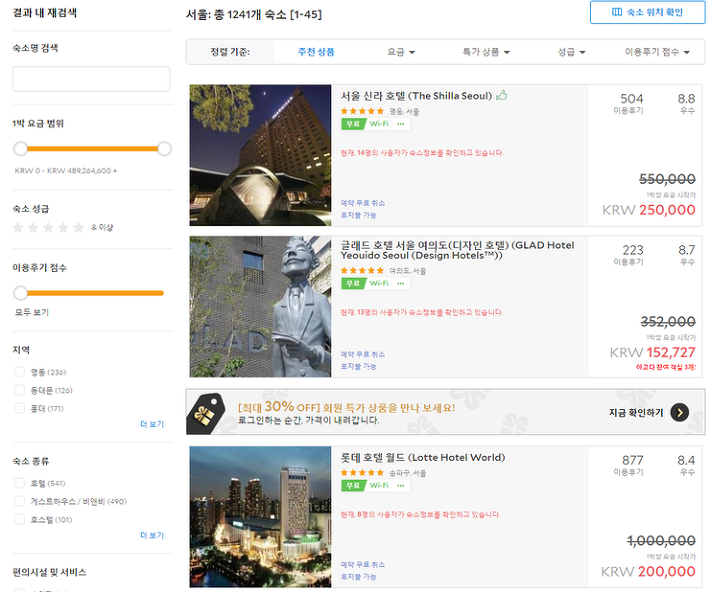
Task: Select first star in 숙소 성급 filter
Action: [18, 227]
